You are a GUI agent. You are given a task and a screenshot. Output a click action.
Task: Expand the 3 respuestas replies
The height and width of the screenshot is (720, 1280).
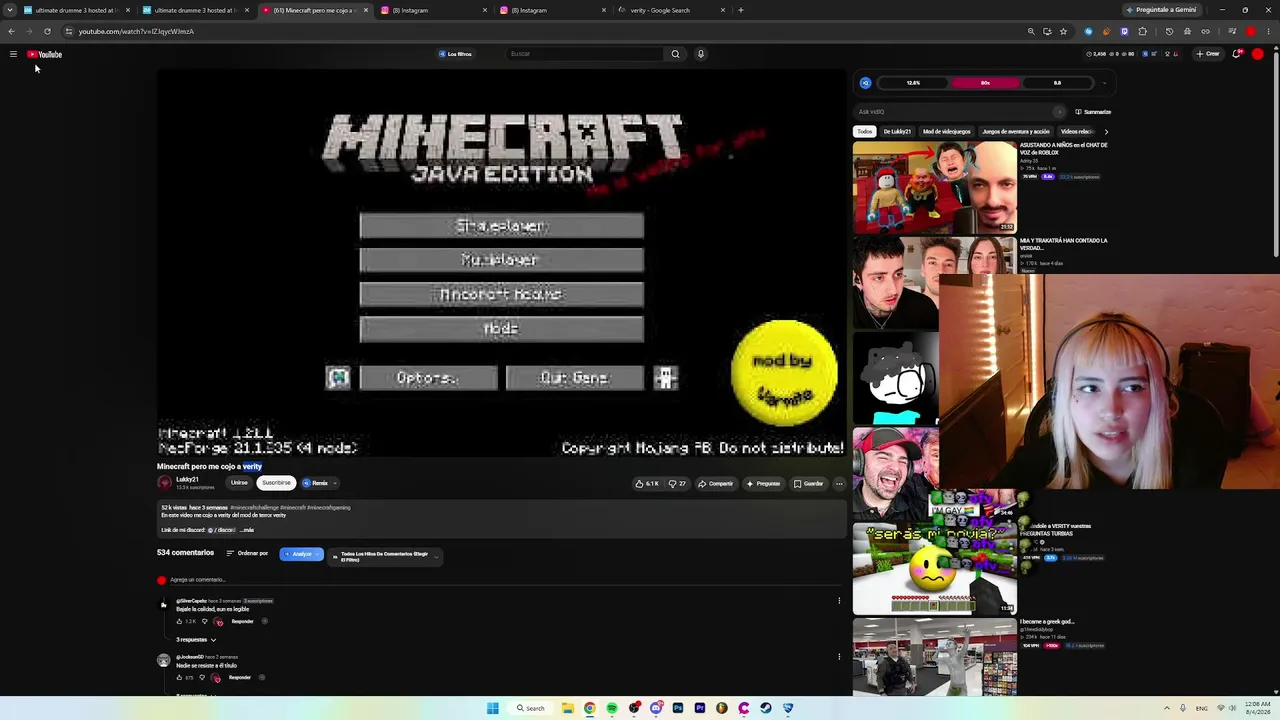196,640
